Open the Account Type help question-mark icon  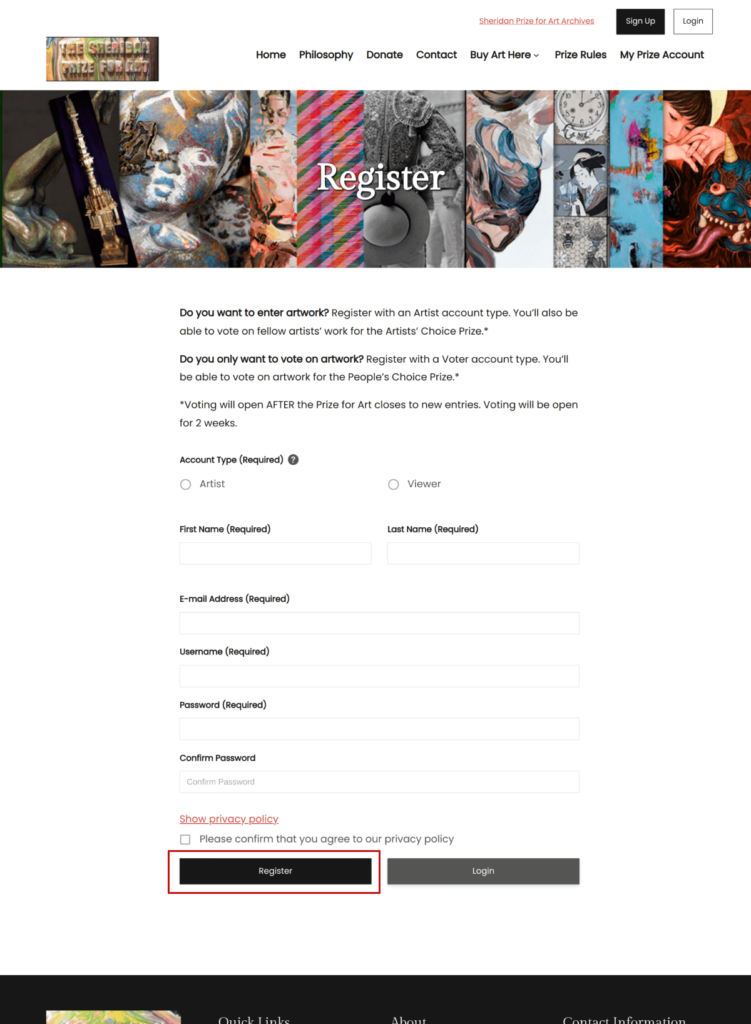point(293,460)
